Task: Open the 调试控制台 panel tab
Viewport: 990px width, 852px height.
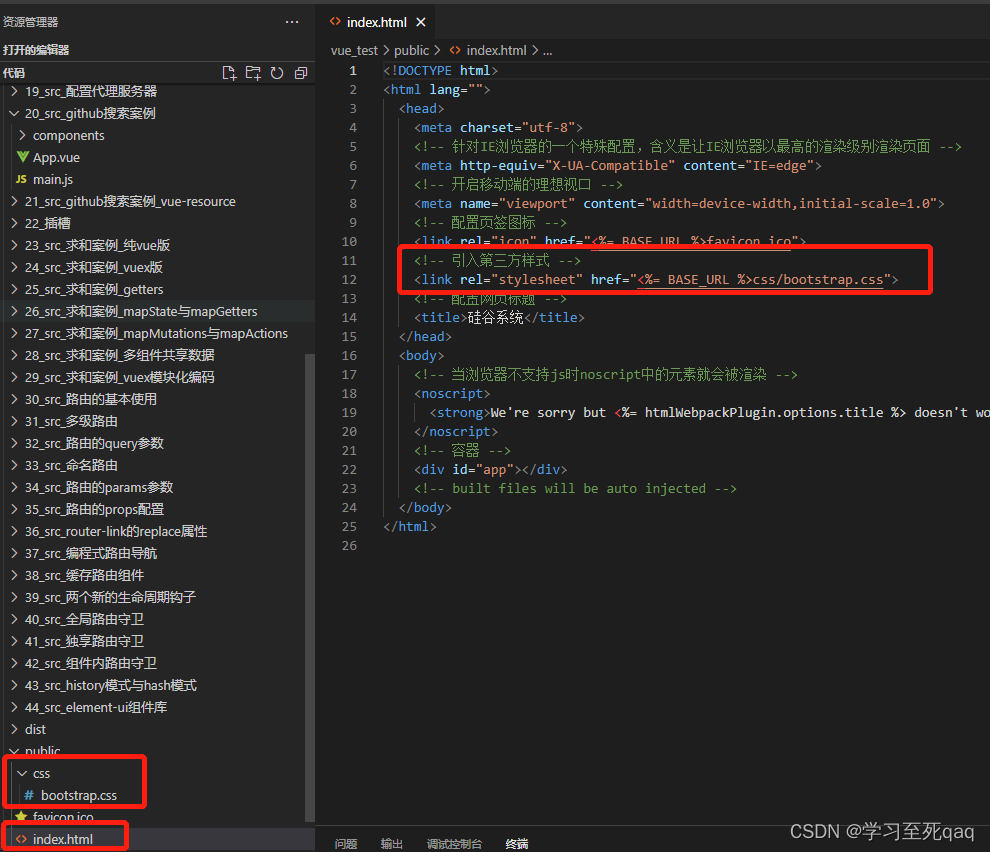Action: pyautogui.click(x=454, y=844)
